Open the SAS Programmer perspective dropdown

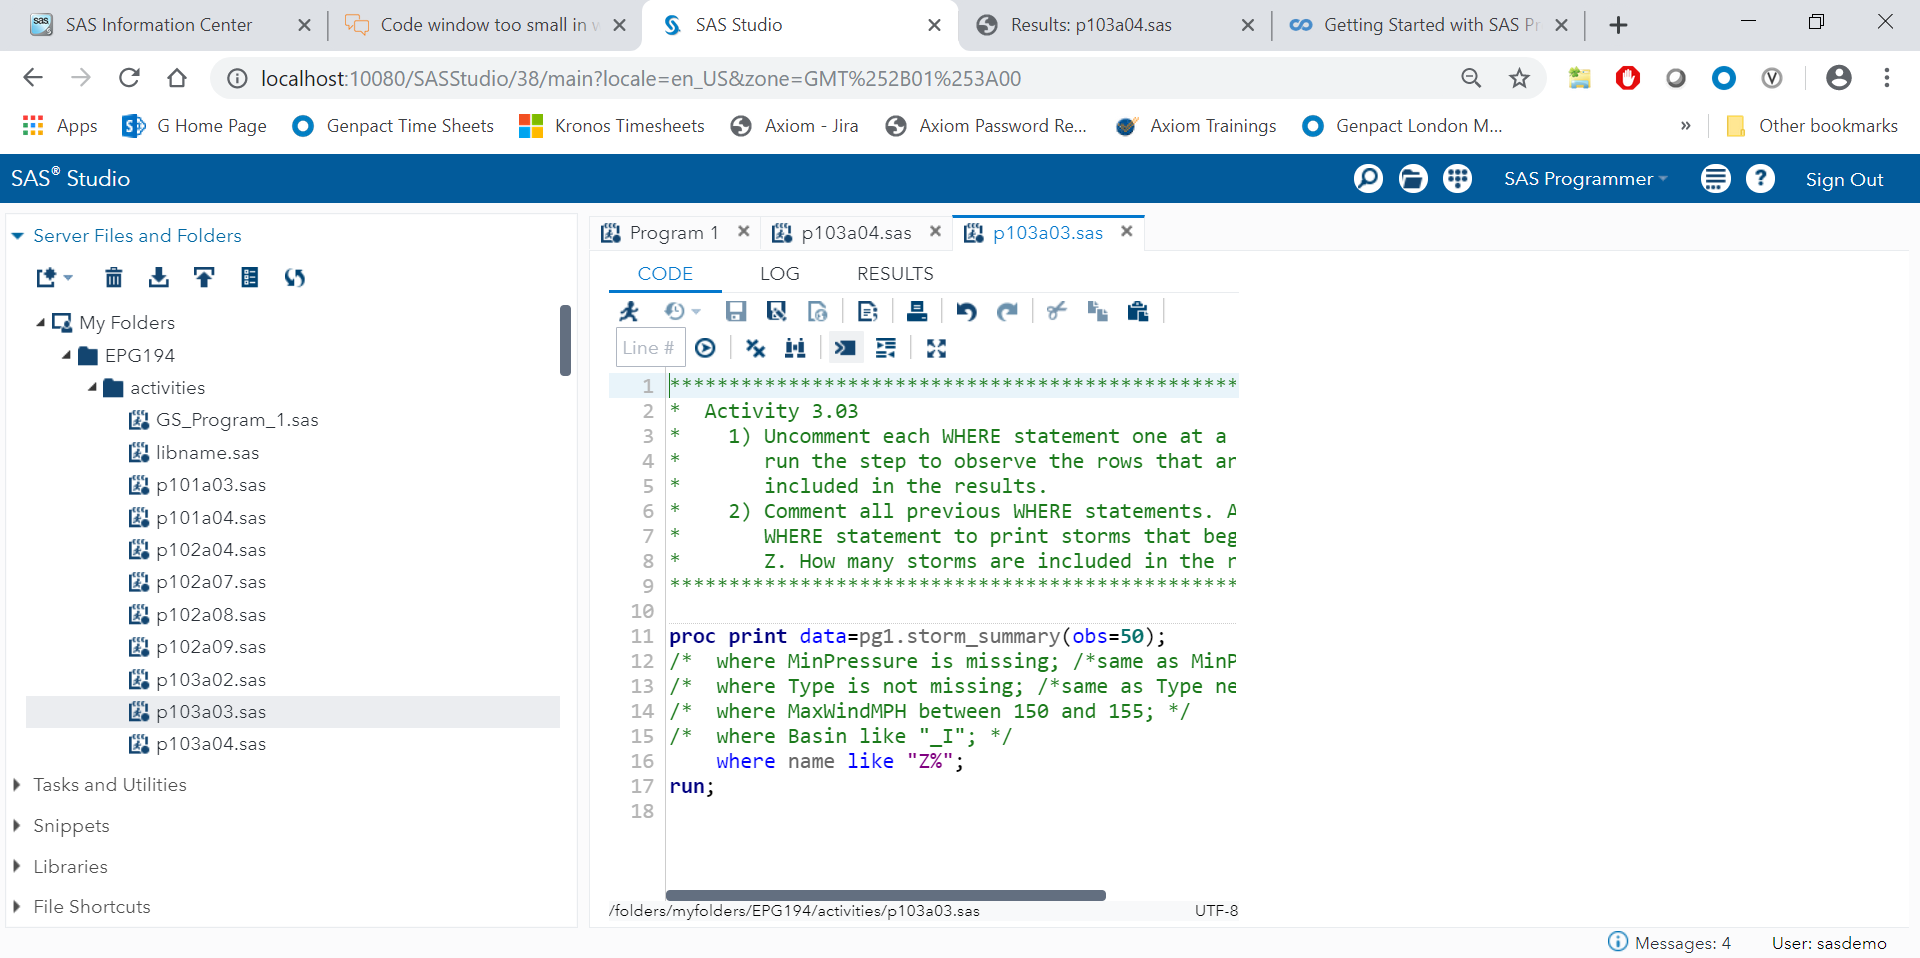(1585, 179)
